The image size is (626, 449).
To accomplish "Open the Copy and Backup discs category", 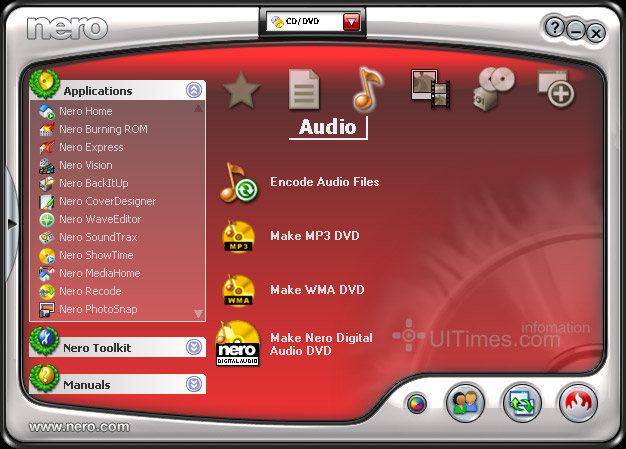I will 493,89.
